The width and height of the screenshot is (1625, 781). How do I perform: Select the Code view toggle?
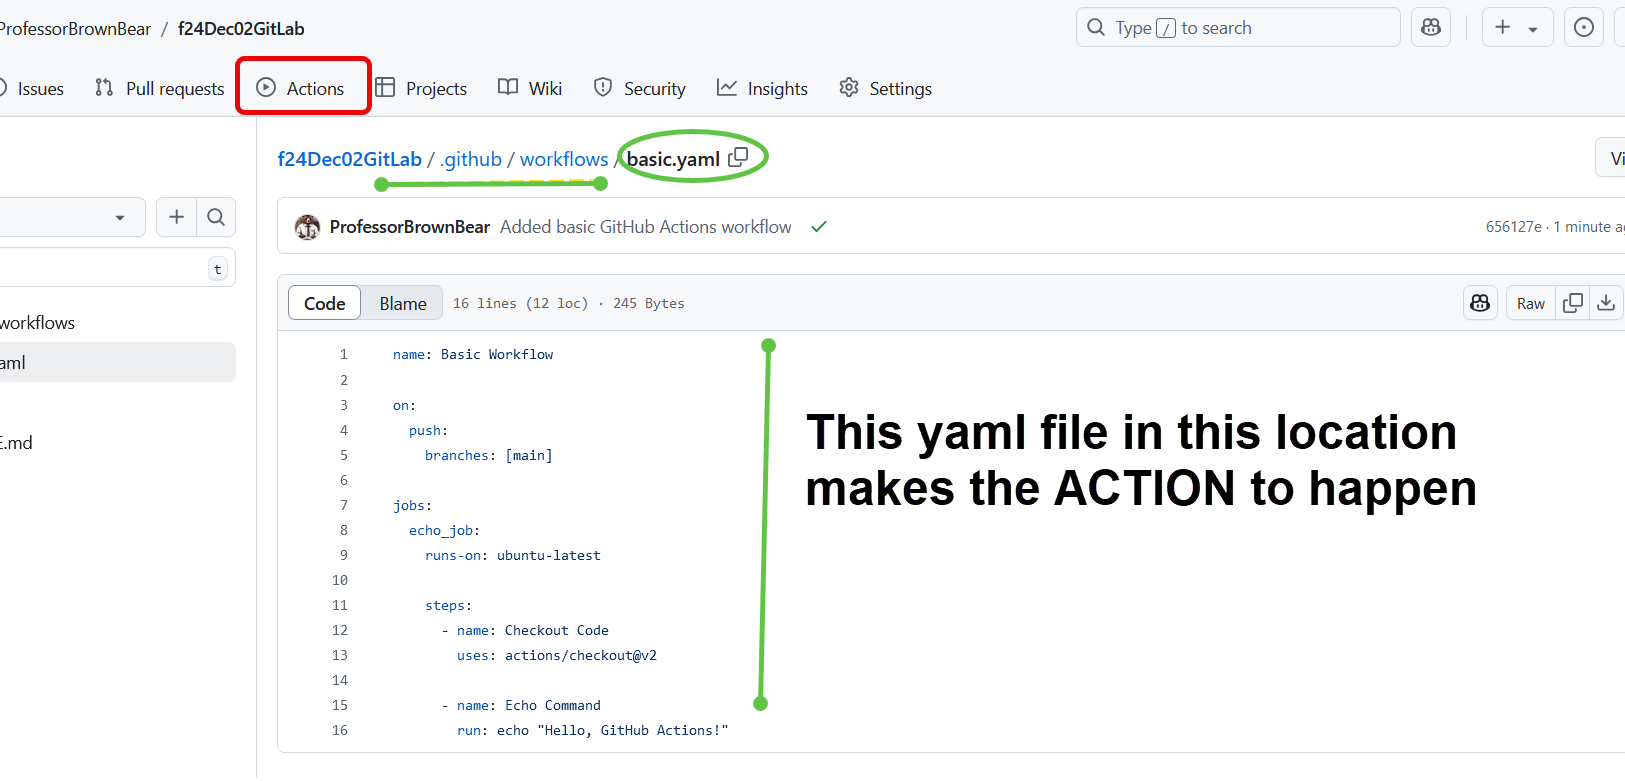coord(325,303)
